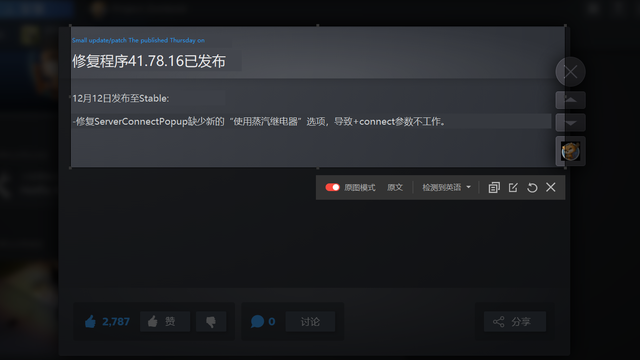Copy translated text with the copy icon

point(494,187)
